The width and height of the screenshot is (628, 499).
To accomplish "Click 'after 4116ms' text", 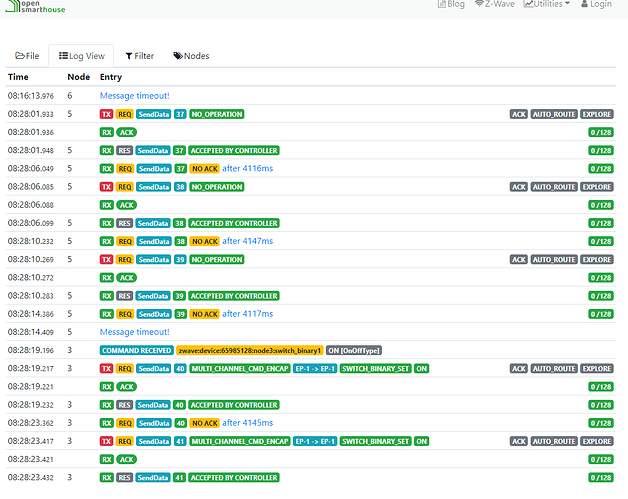I will [x=248, y=169].
